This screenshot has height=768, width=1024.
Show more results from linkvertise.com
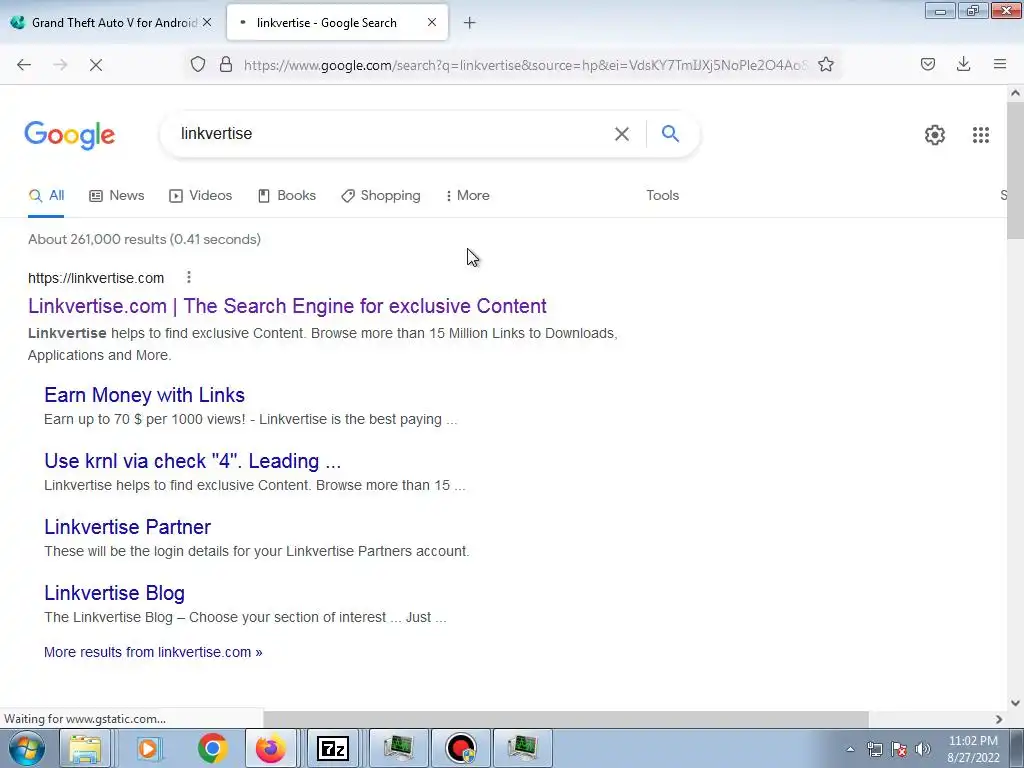coord(153,652)
